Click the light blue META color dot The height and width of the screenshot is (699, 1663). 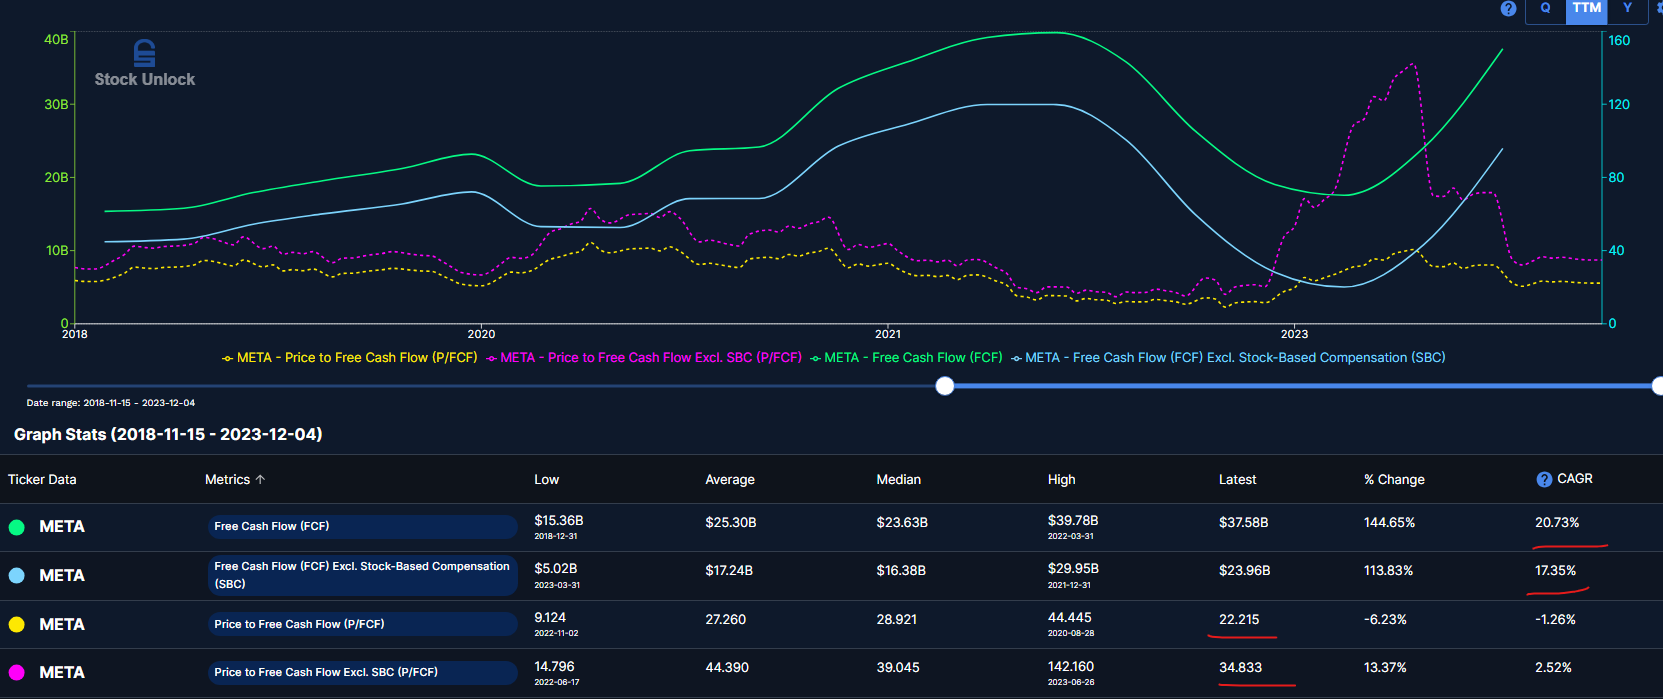pyautogui.click(x=17, y=576)
